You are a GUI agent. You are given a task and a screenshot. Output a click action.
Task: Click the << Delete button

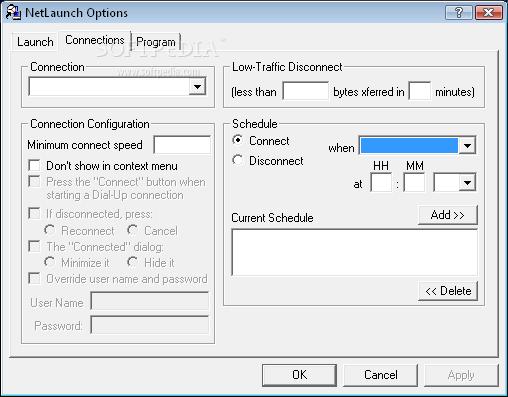pyautogui.click(x=448, y=291)
